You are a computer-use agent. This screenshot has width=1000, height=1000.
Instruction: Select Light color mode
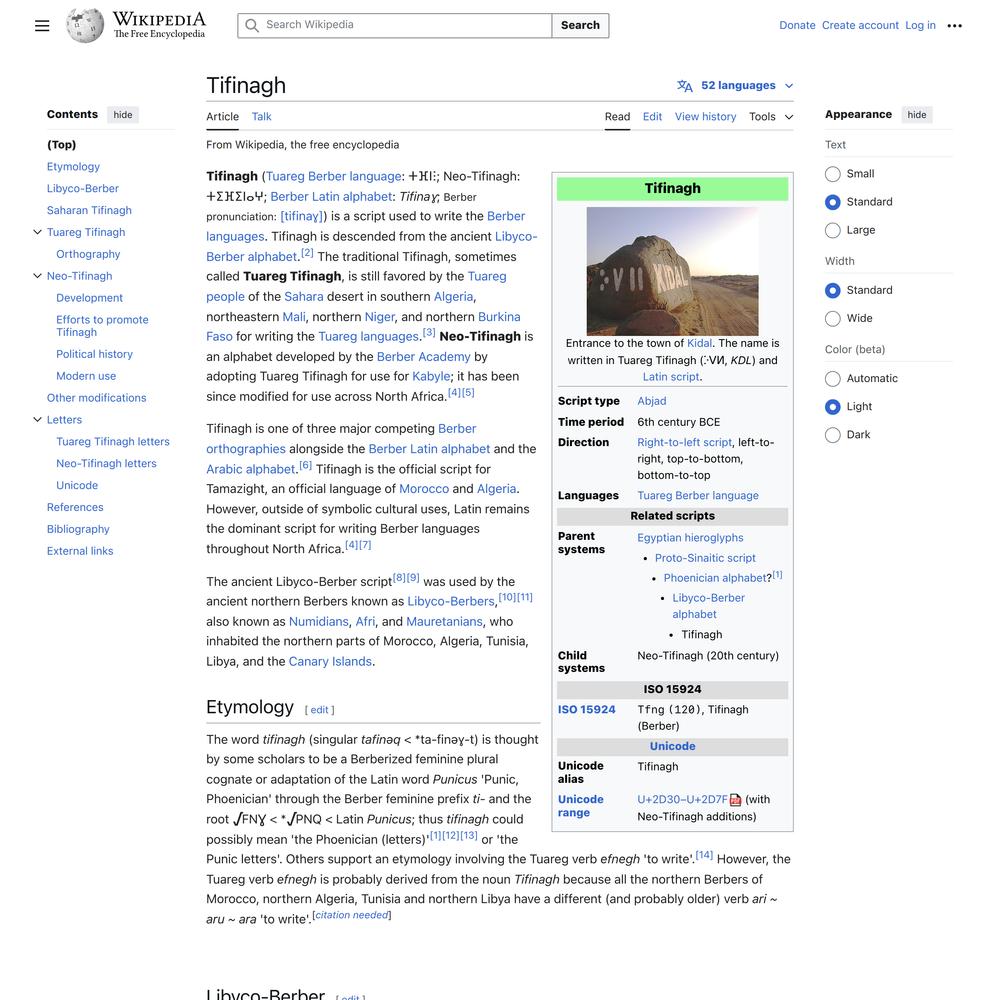pos(832,407)
